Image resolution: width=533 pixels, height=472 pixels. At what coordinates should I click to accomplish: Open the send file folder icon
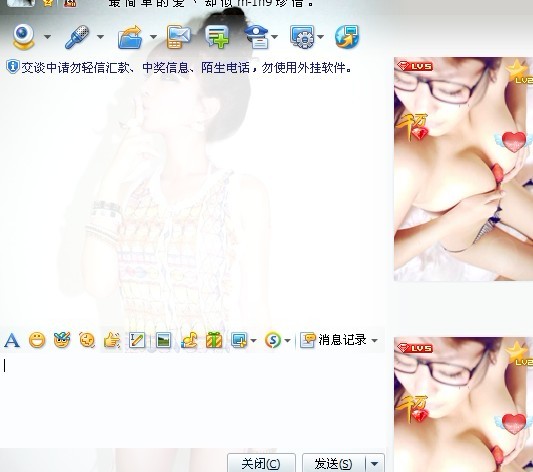coord(130,37)
